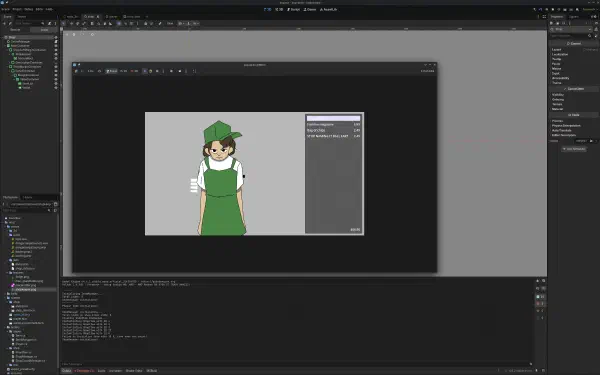Click the Movie Maker mode icon
600x375 pixels.
pos(577,9)
